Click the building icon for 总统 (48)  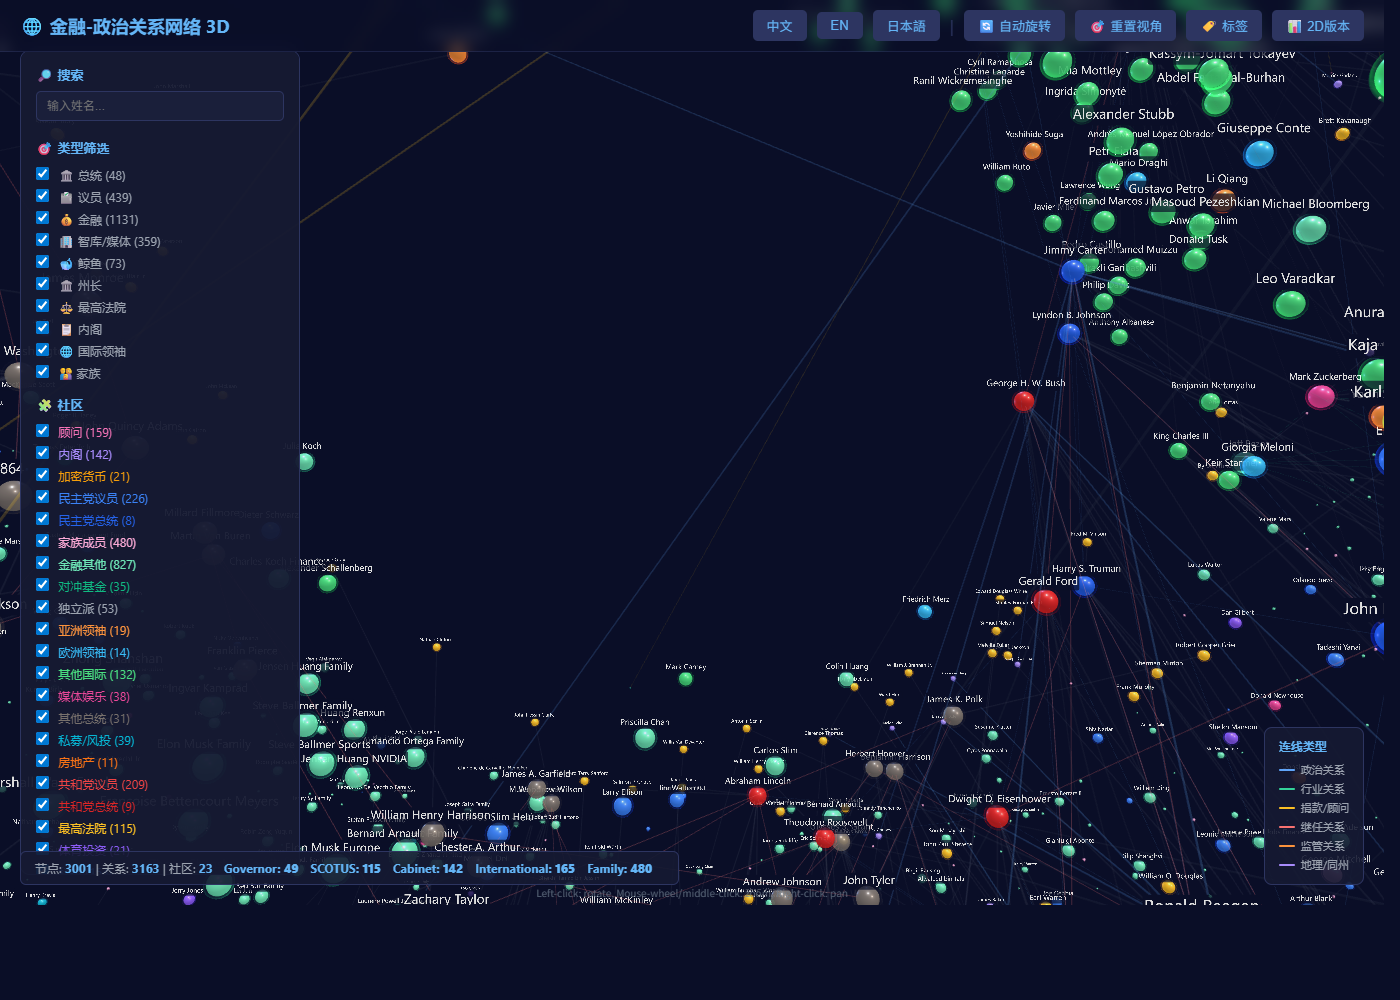(x=66, y=176)
